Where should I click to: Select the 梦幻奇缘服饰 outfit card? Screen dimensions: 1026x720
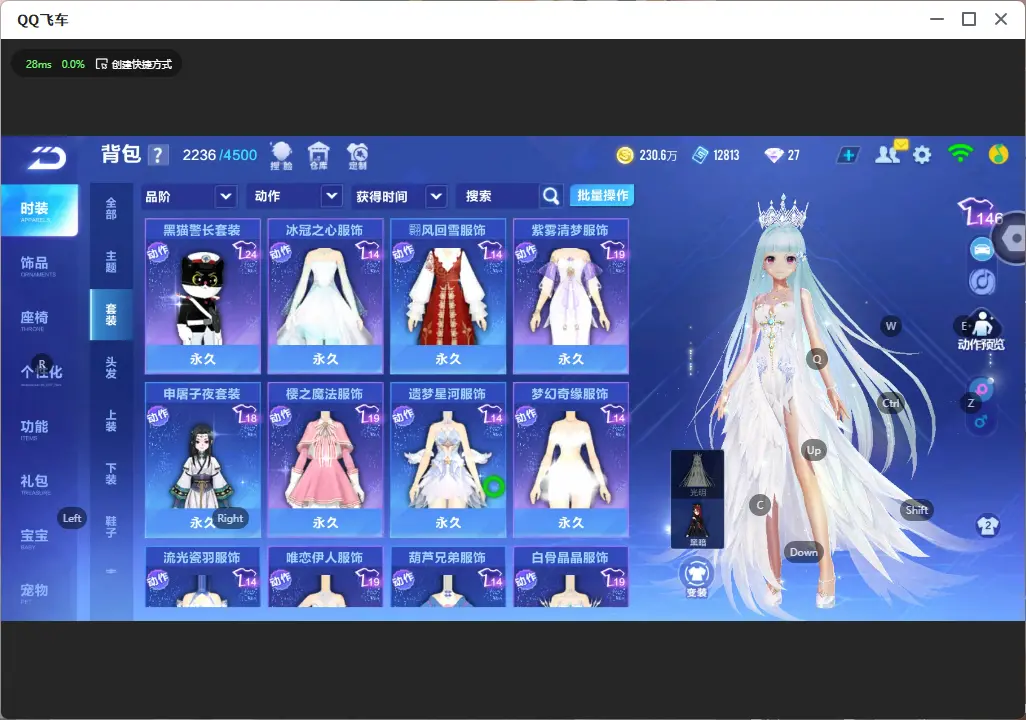(571, 459)
